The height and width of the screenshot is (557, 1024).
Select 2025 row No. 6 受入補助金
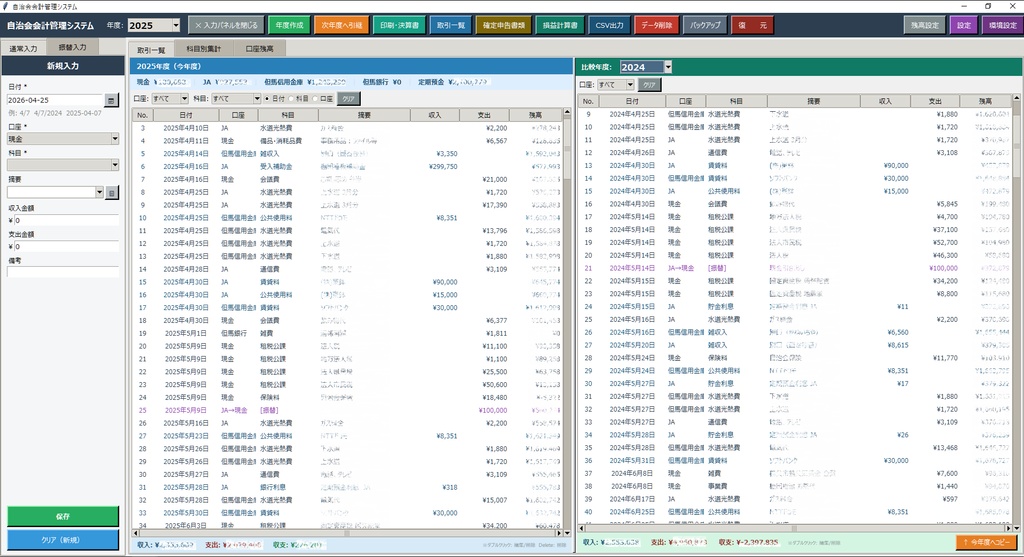click(347, 167)
